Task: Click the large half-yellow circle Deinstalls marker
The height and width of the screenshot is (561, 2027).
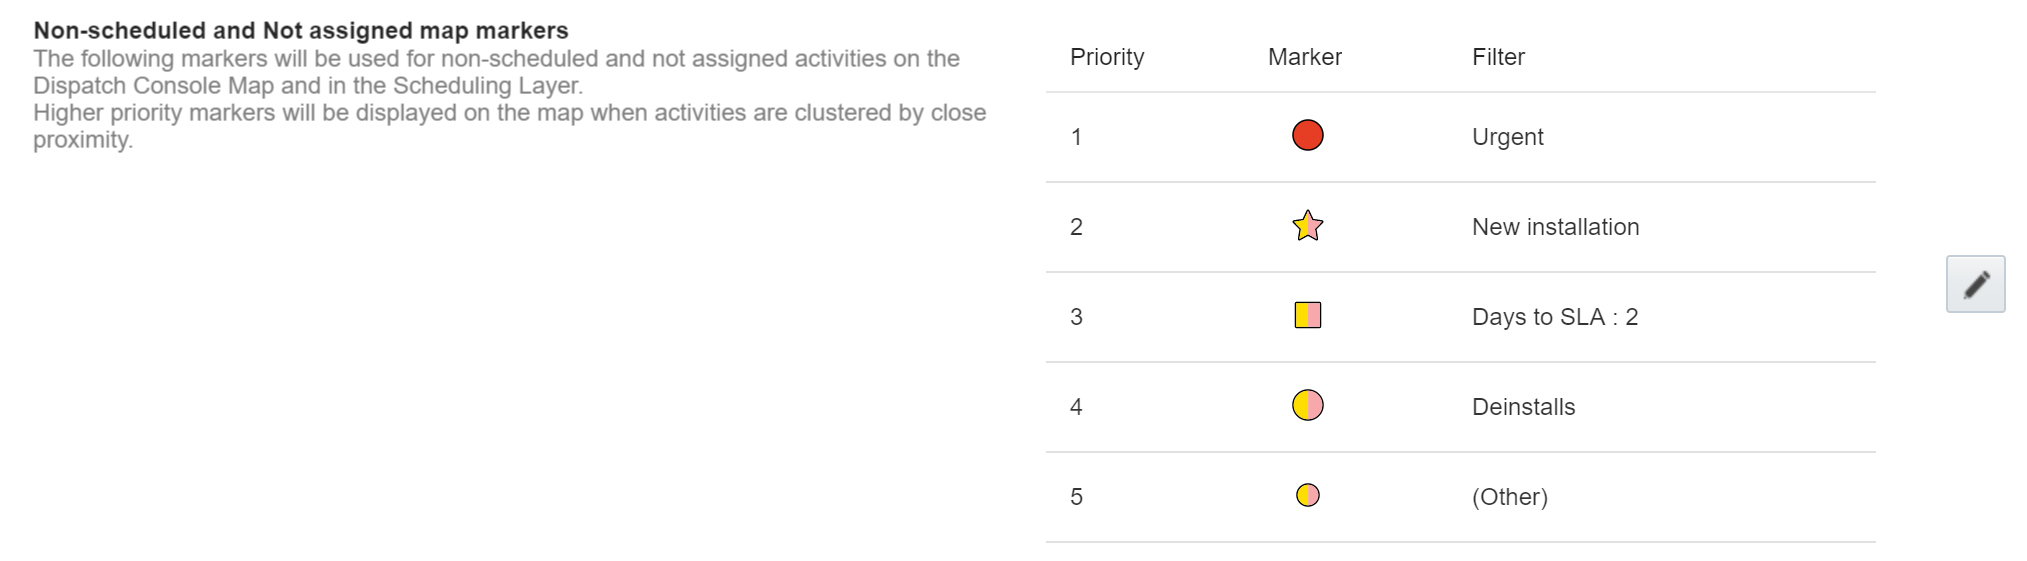Action: pos(1307,406)
